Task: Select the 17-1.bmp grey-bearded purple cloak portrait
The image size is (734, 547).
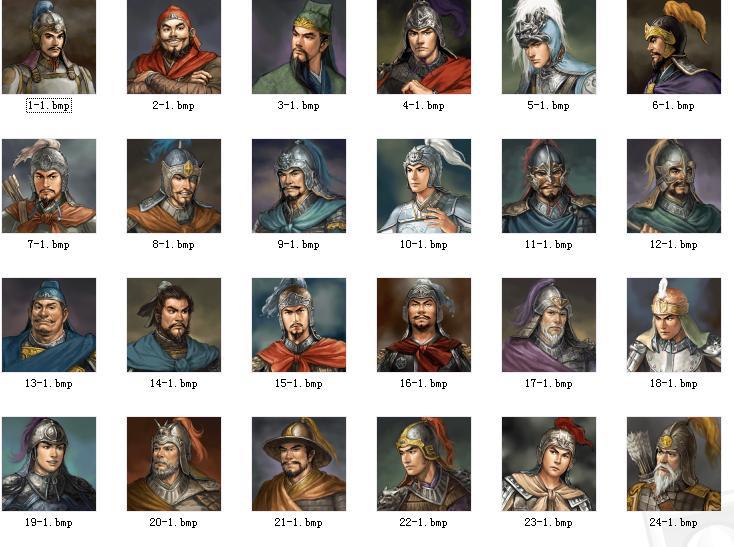Action: pos(549,325)
